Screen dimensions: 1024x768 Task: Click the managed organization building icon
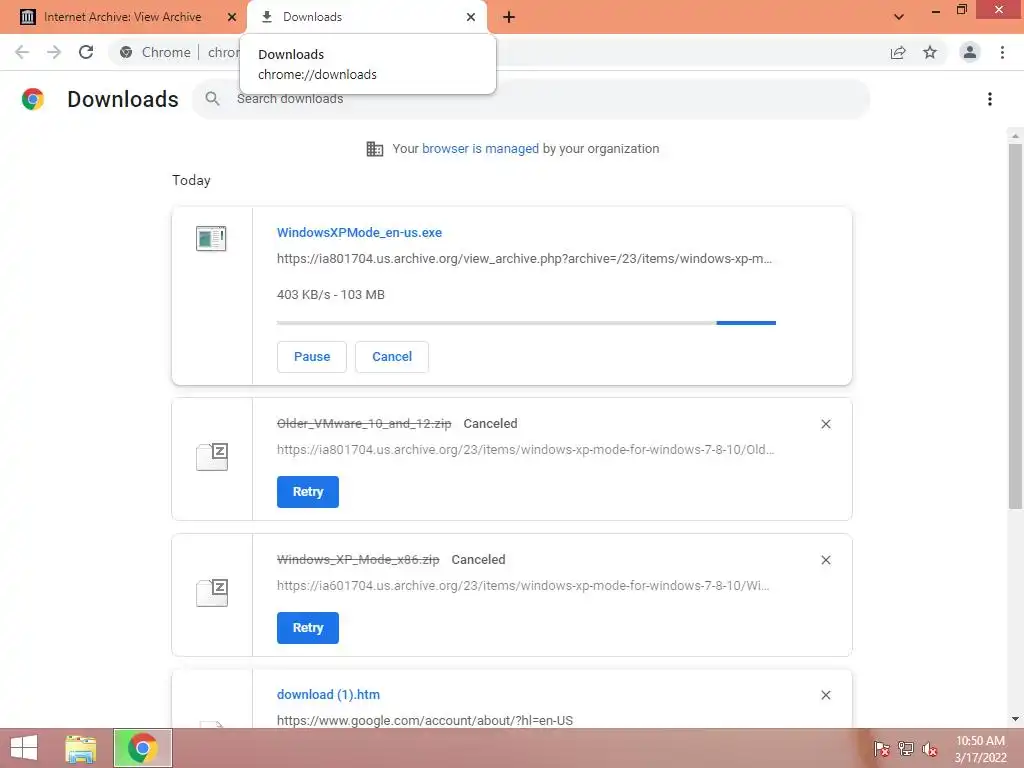point(375,149)
